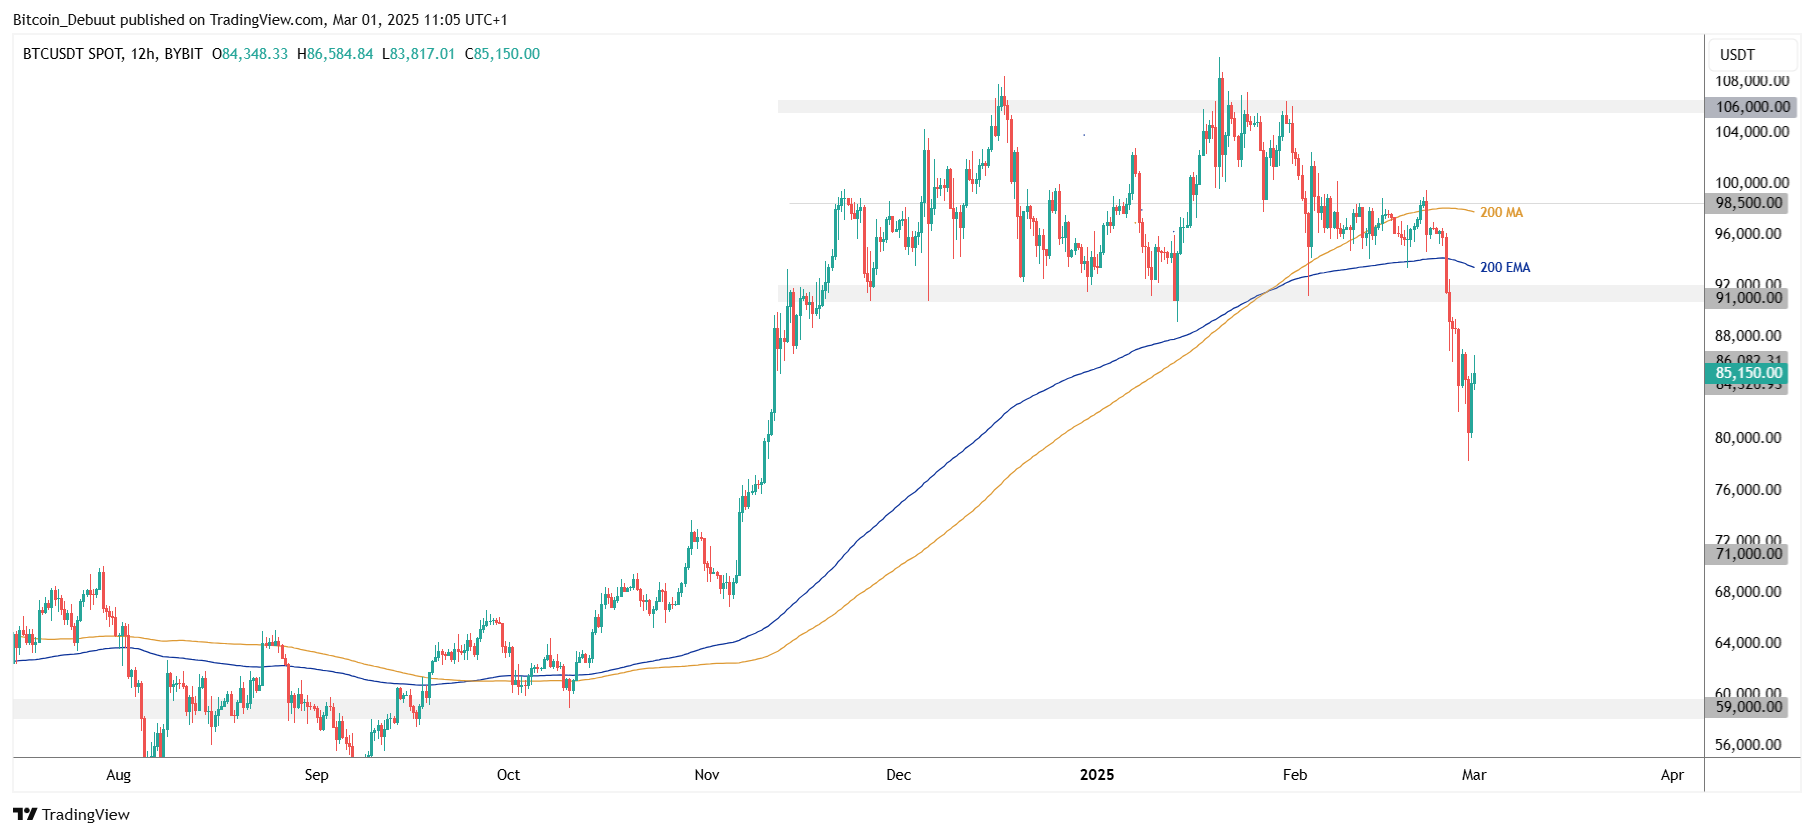The width and height of the screenshot is (1814, 836).
Task: Click the TradingView logo at bottom left
Action: click(x=71, y=814)
